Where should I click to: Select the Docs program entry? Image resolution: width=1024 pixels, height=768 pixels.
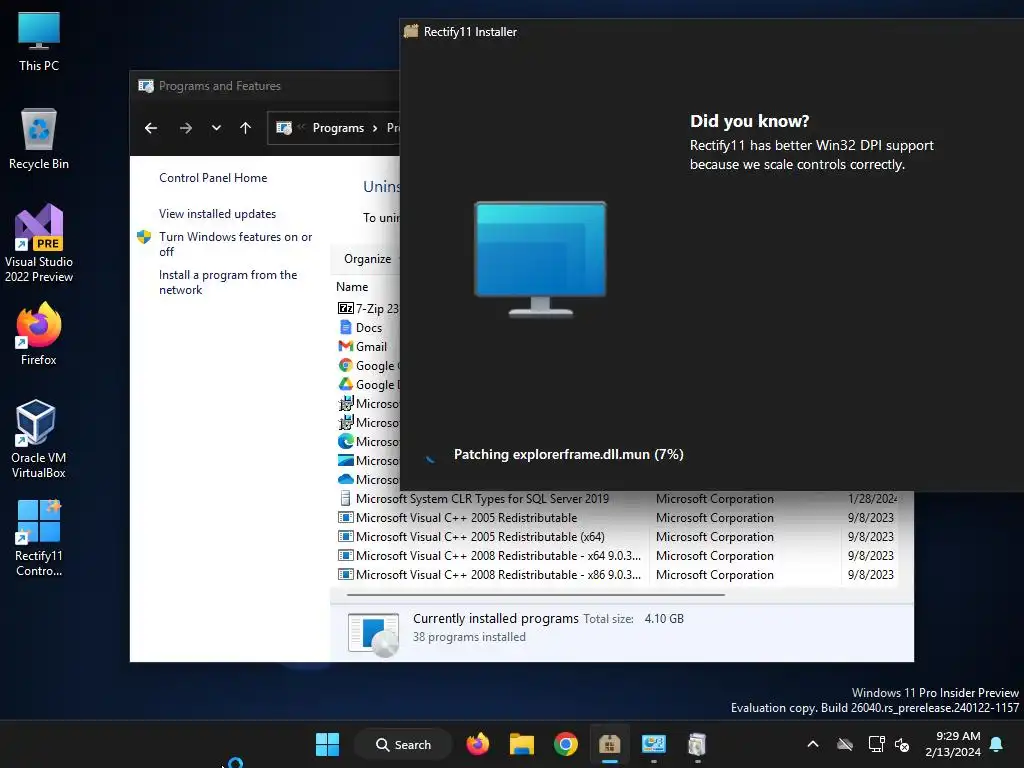pyautogui.click(x=368, y=328)
